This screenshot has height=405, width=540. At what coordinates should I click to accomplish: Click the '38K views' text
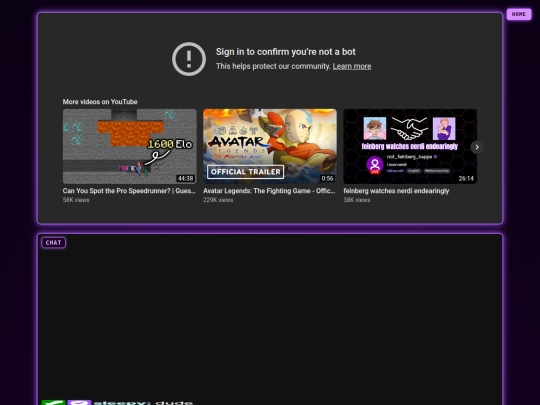click(356, 200)
